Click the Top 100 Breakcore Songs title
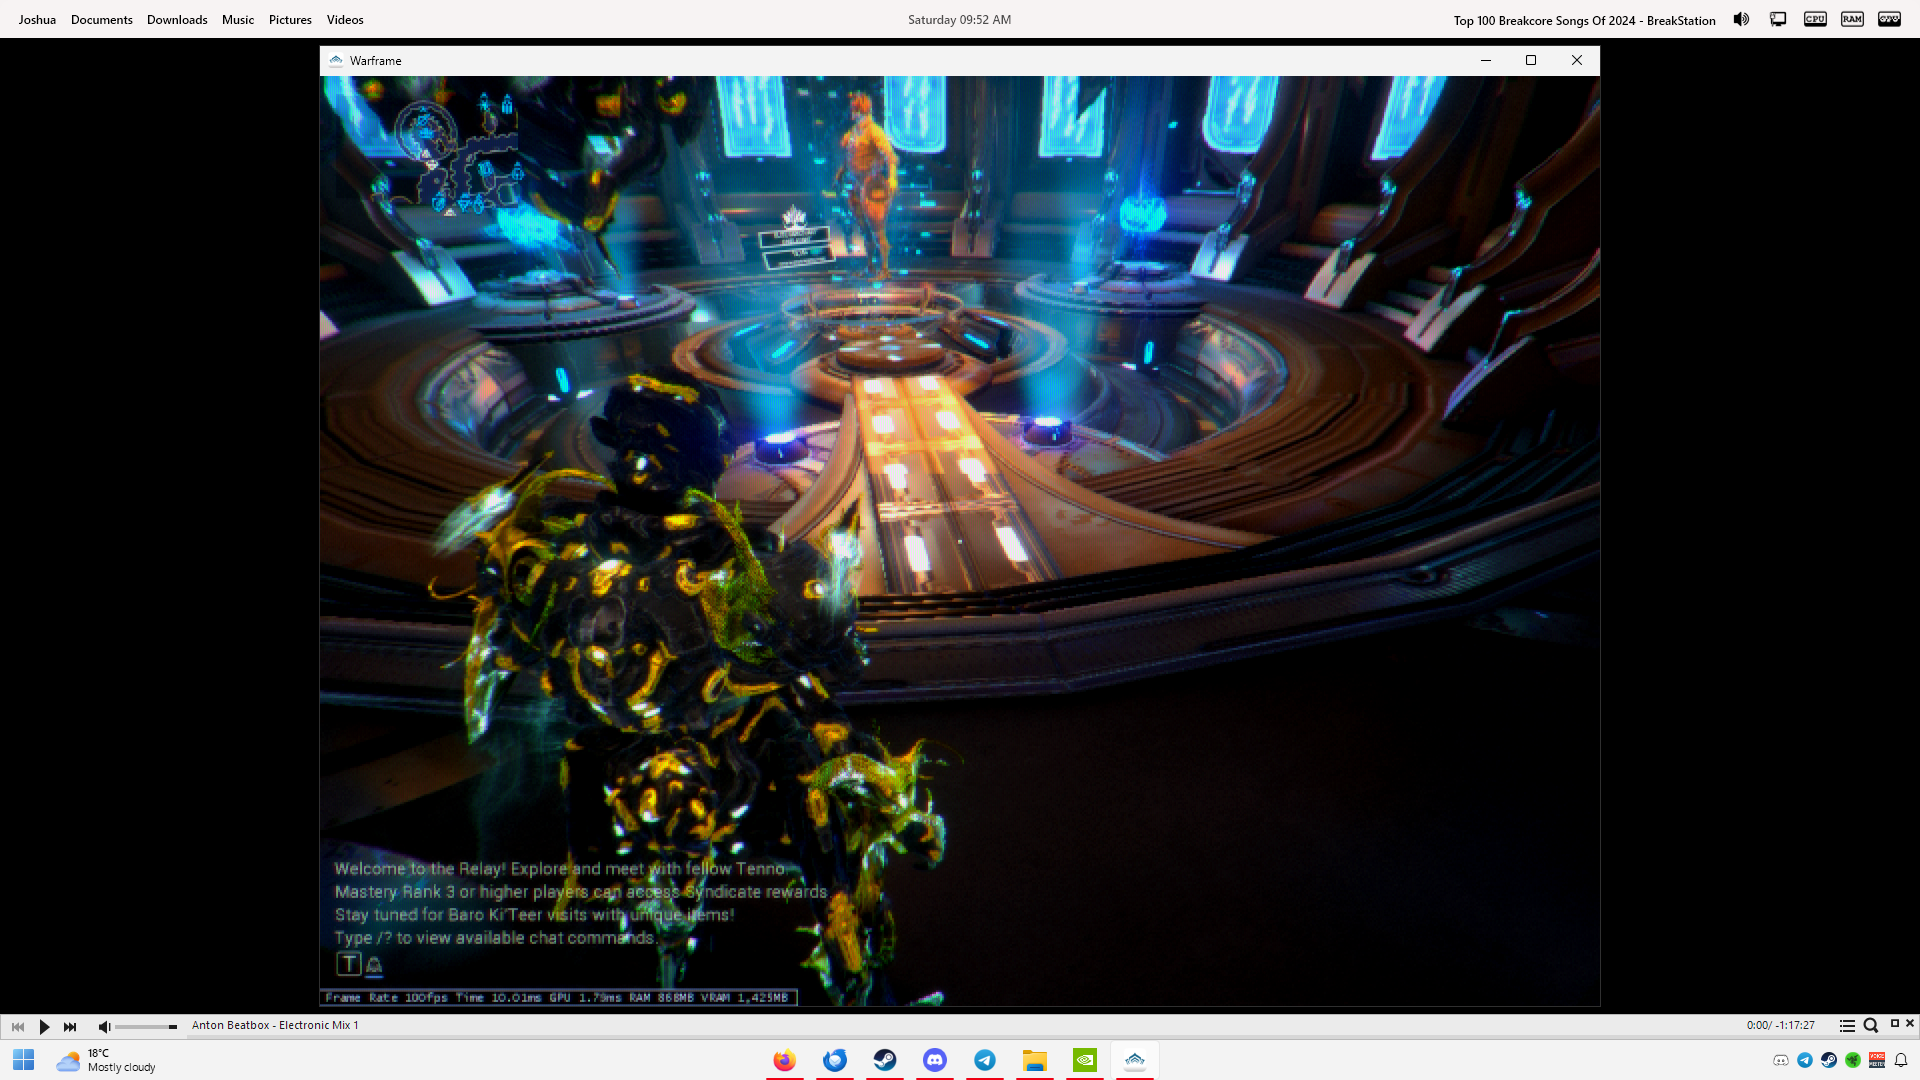1920x1080 pixels. (1584, 20)
